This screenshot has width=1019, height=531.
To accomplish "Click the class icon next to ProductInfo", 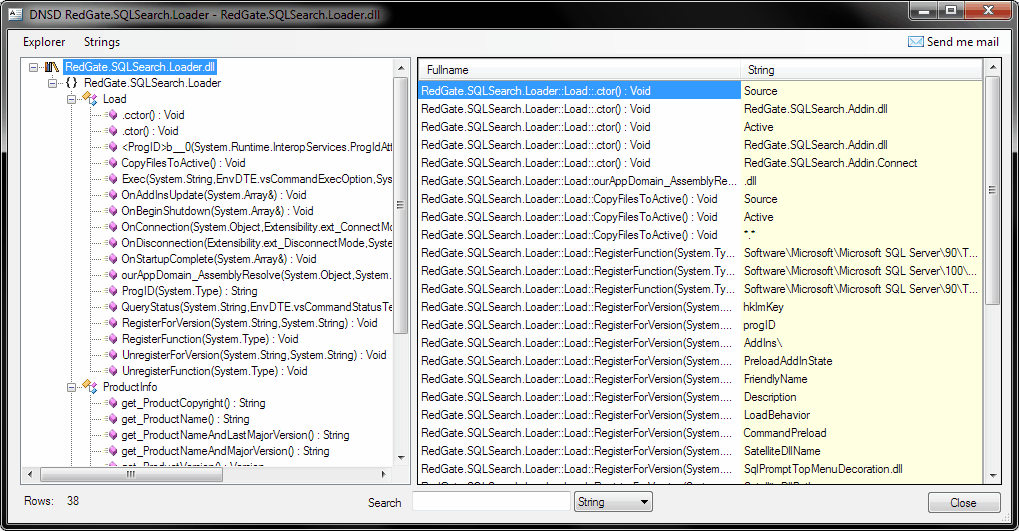I will point(90,387).
